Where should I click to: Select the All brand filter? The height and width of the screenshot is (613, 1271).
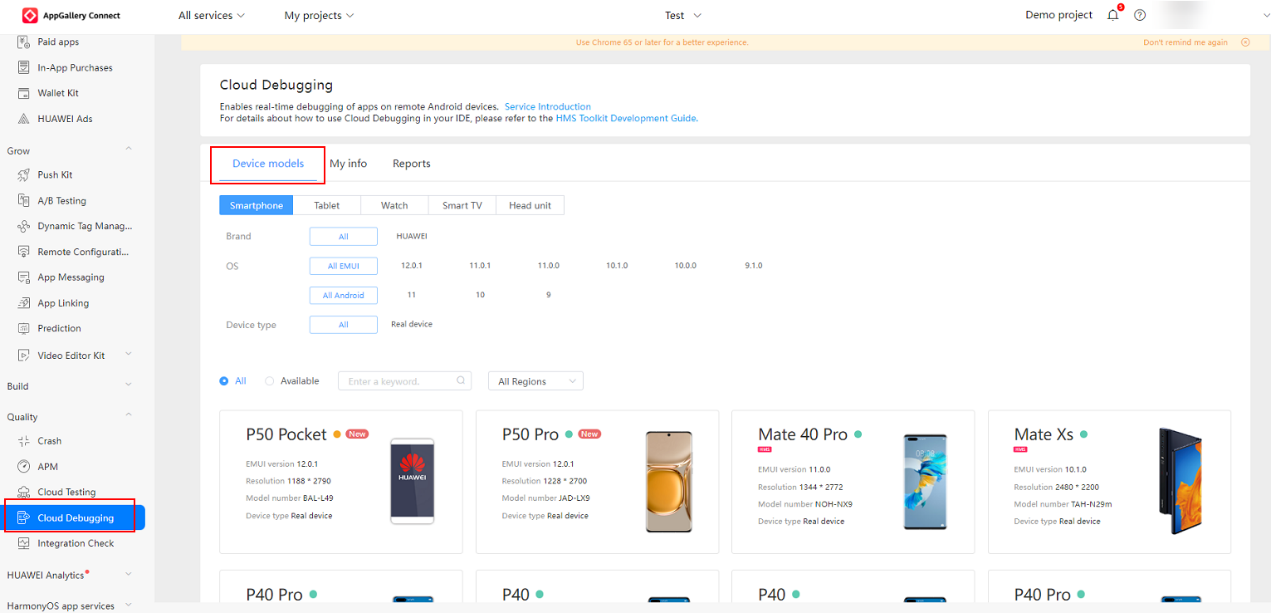click(x=344, y=236)
